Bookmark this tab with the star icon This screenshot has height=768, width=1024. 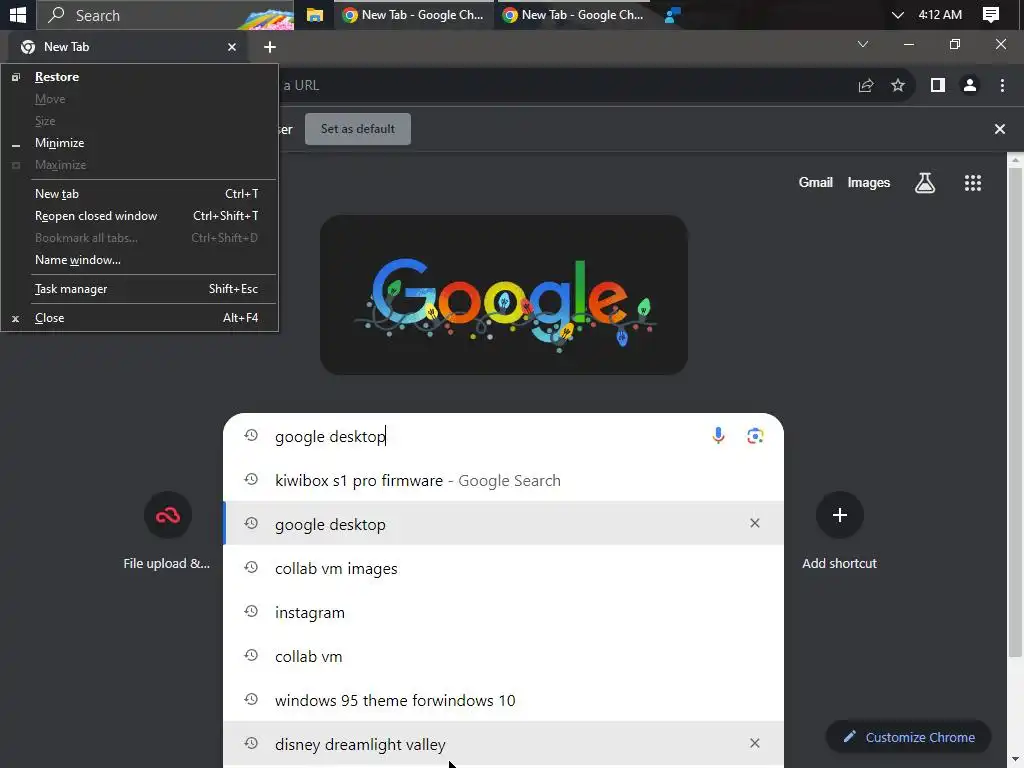pos(898,85)
